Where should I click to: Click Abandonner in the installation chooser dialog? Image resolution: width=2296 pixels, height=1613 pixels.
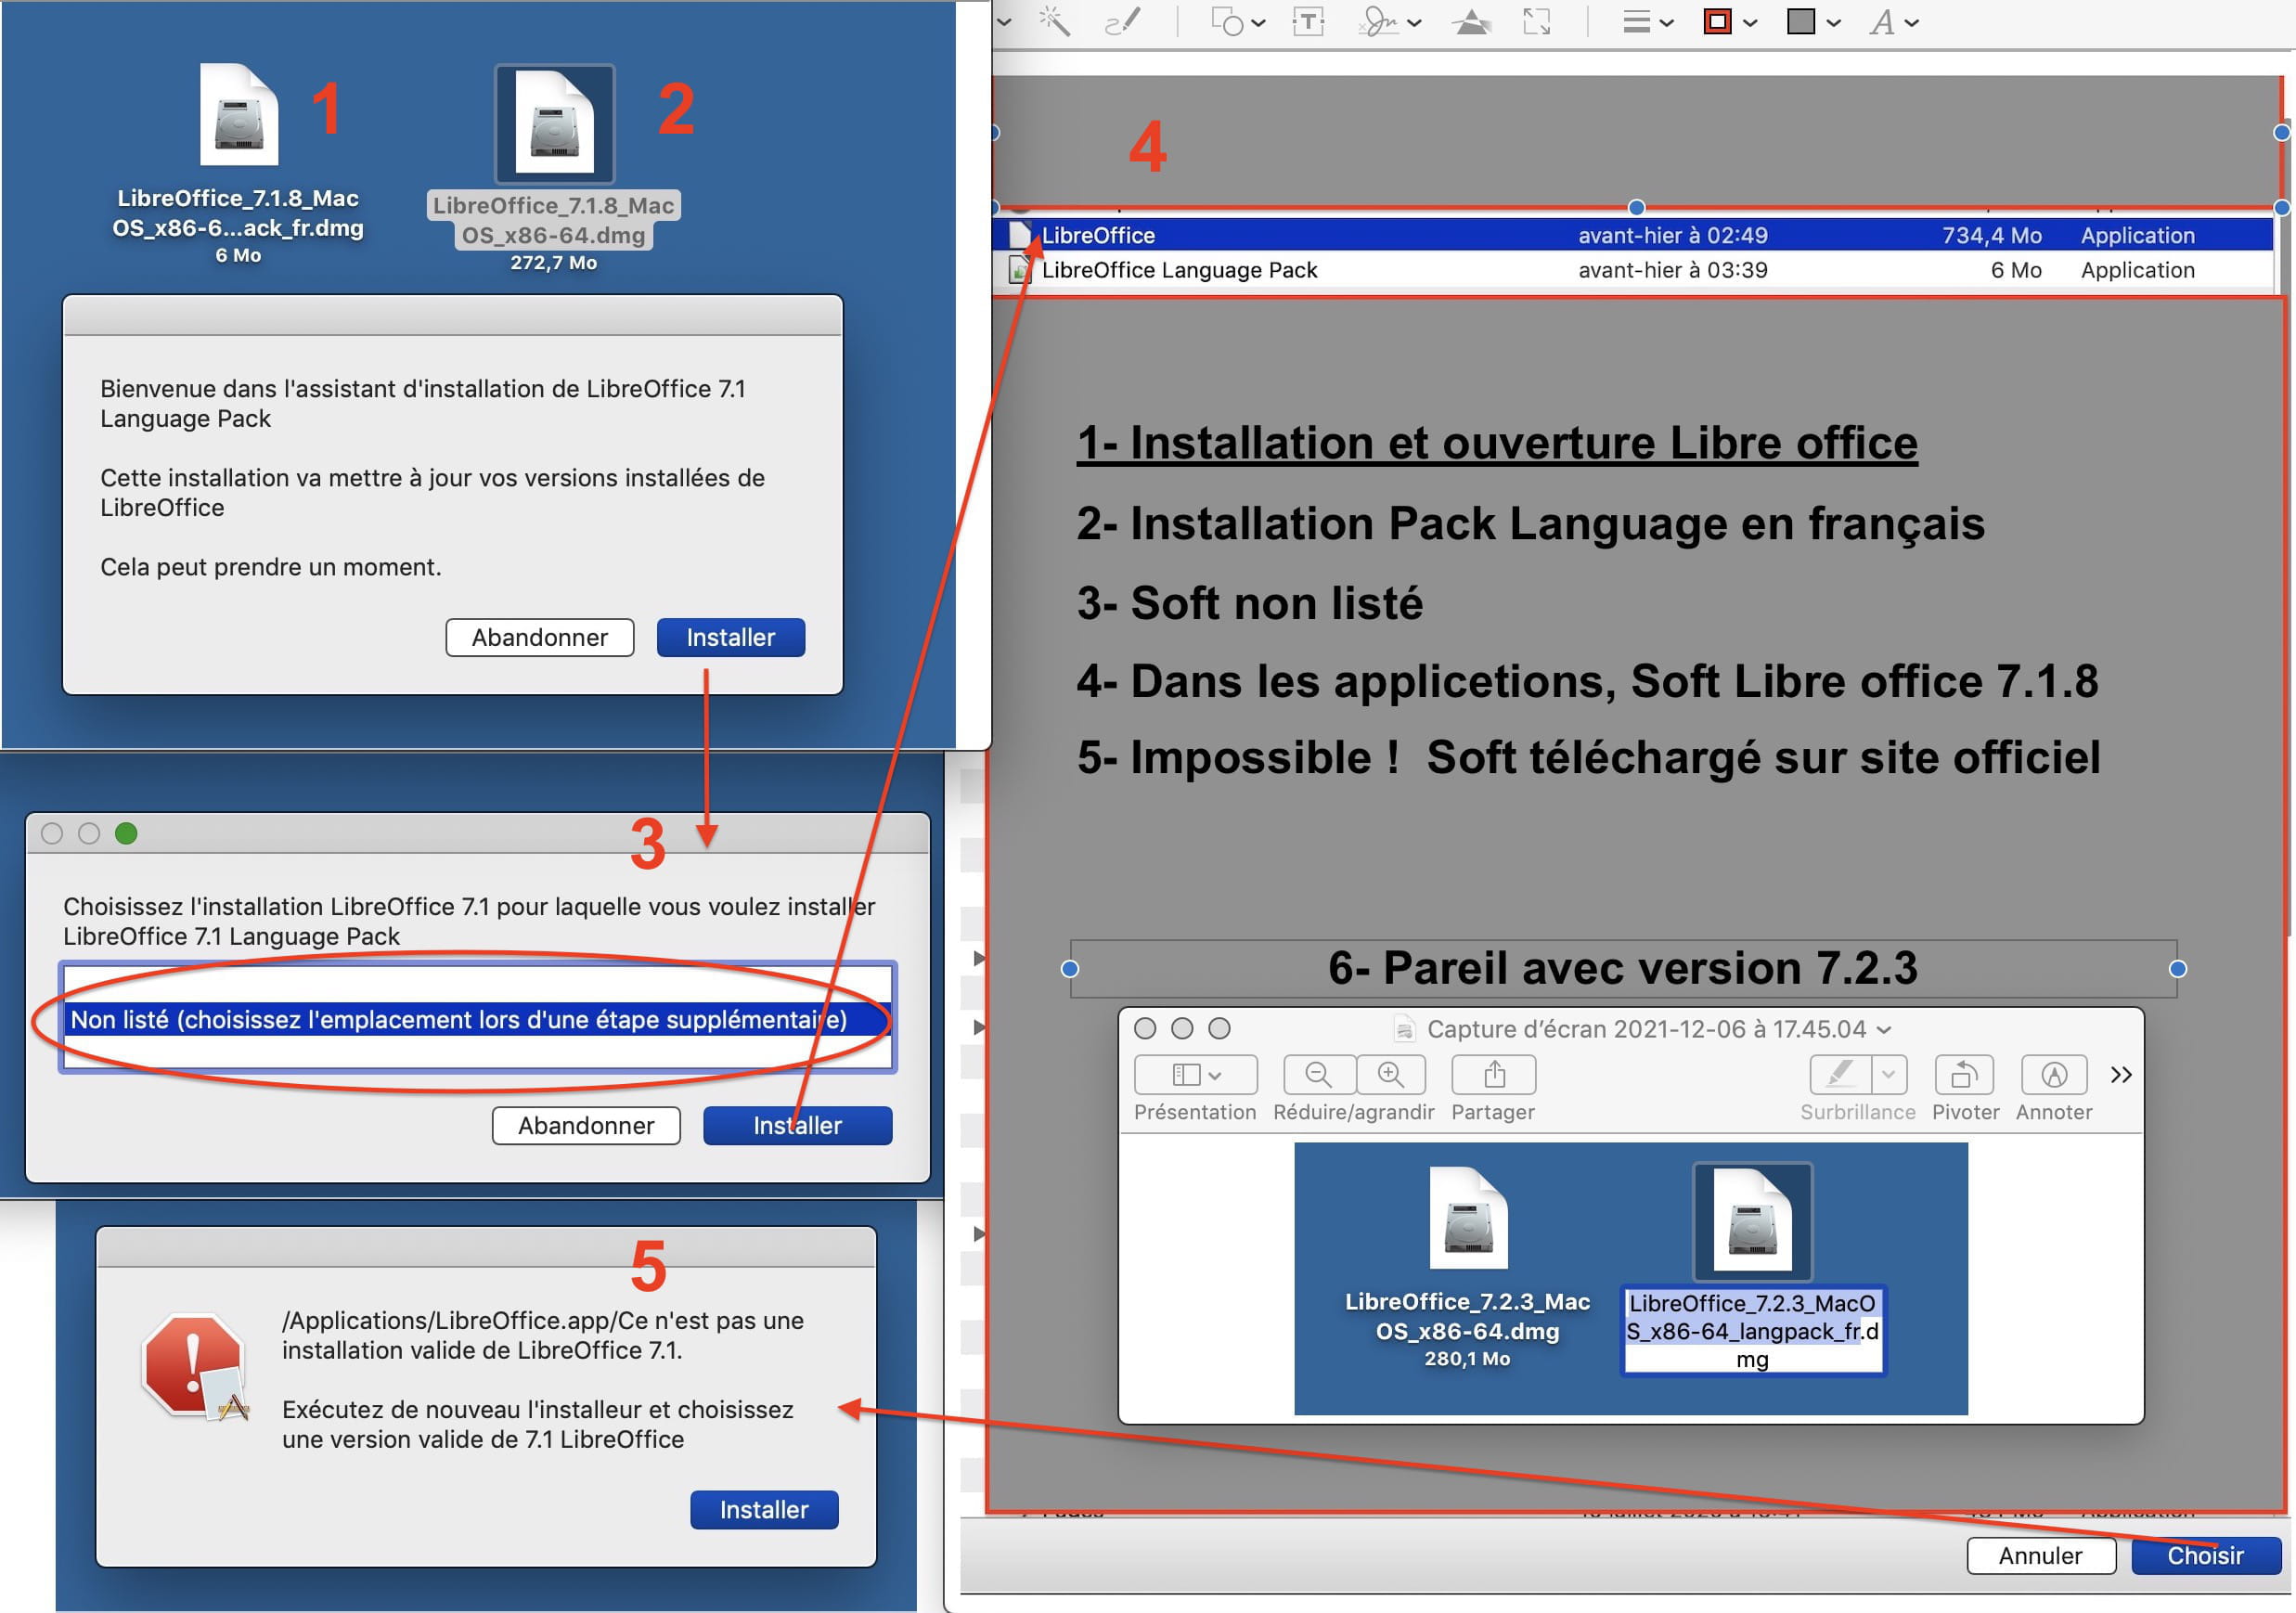tap(586, 1125)
